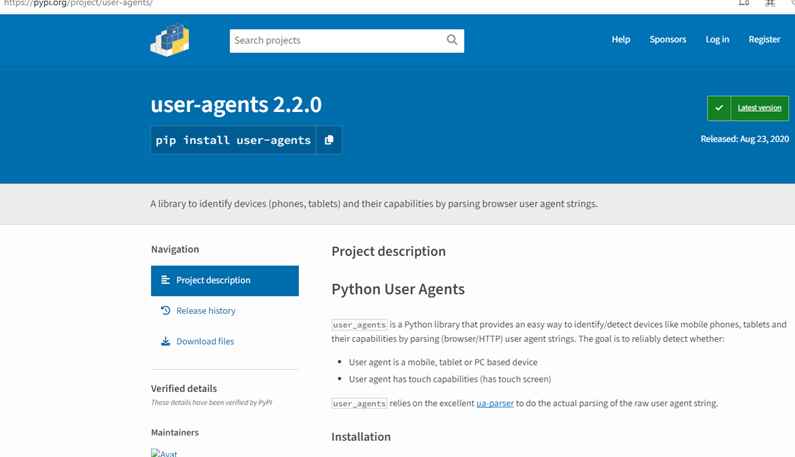This screenshot has width=795, height=457.
Task: Follow the ua-parser hyperlink
Action: point(494,403)
